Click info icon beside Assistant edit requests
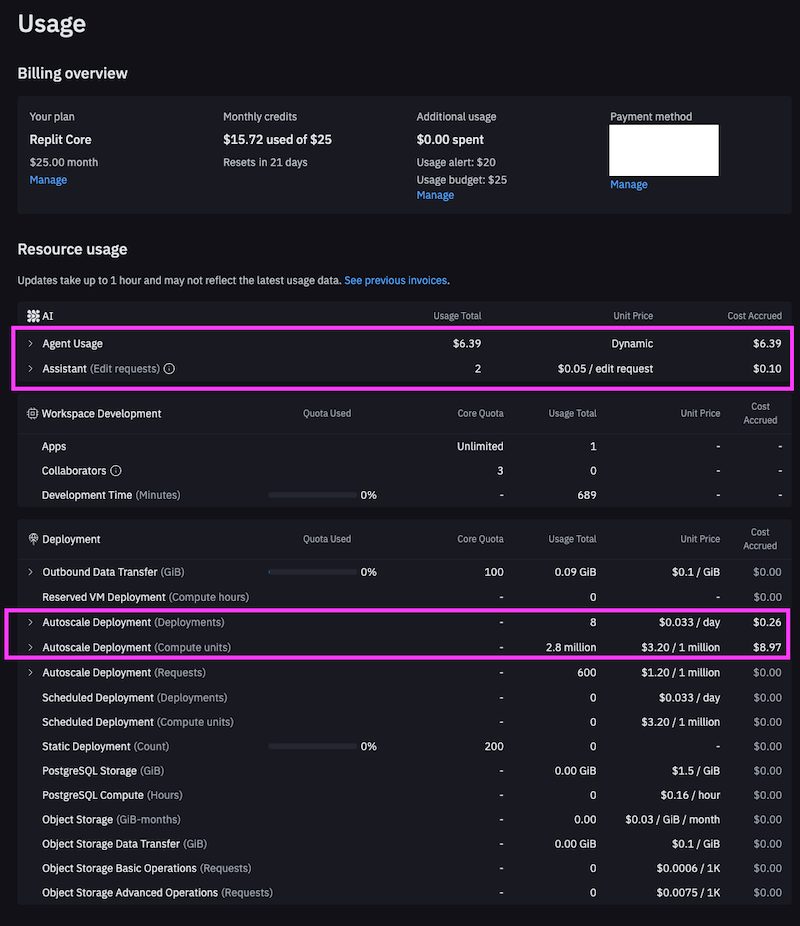 169,369
